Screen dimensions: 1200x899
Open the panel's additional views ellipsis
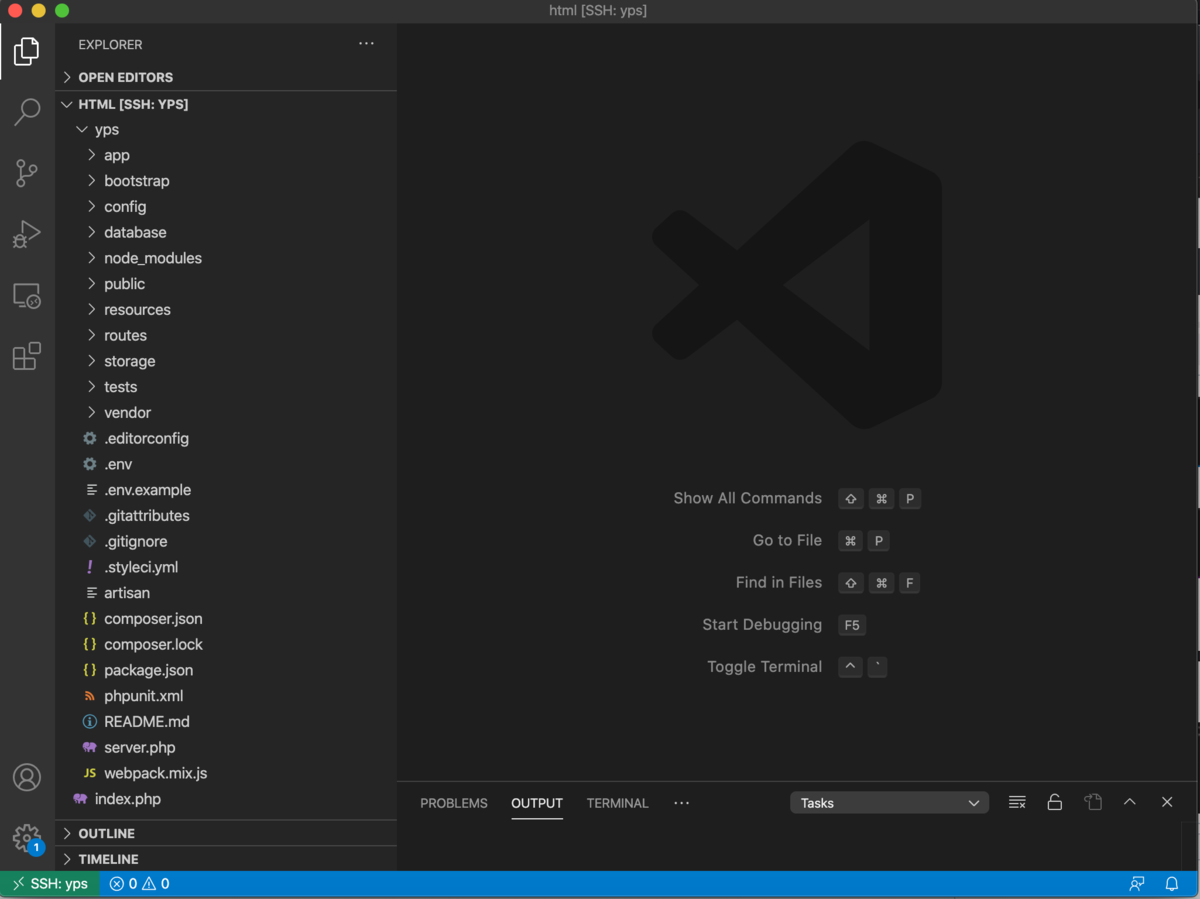click(682, 802)
